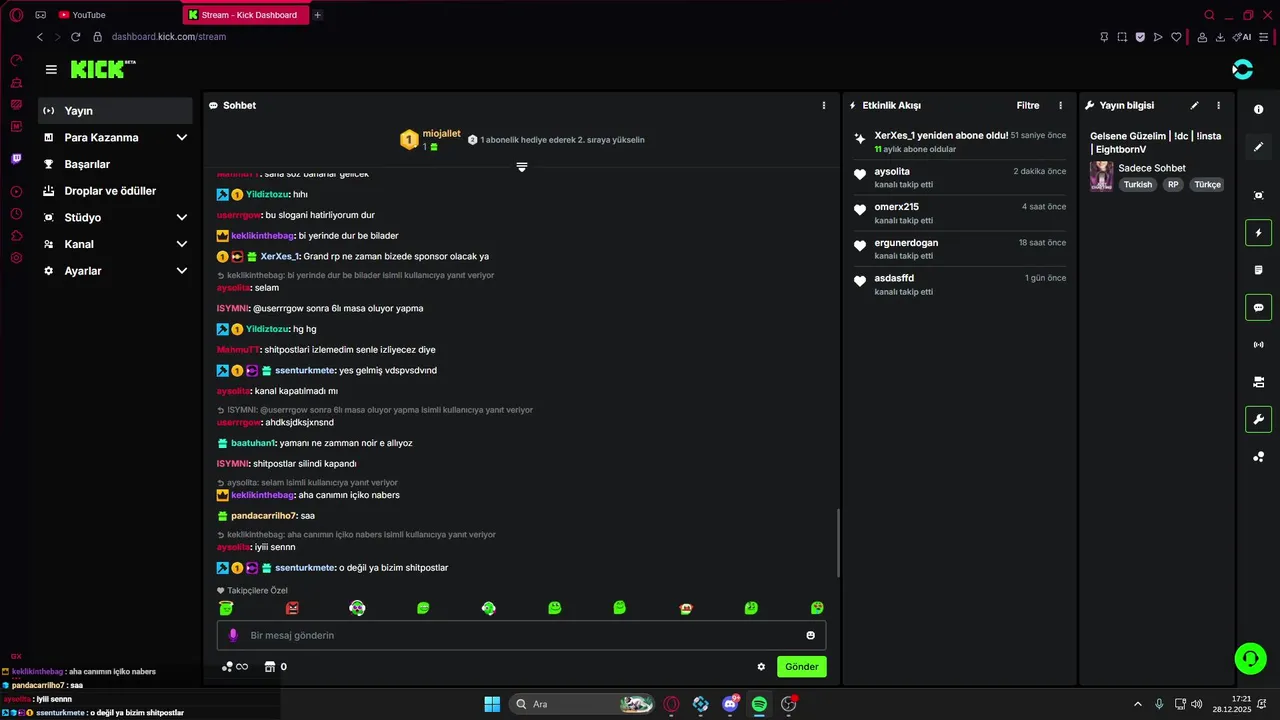Click the document notes icon in right toolbar
Screen dimensions: 1280x720
1259,270
